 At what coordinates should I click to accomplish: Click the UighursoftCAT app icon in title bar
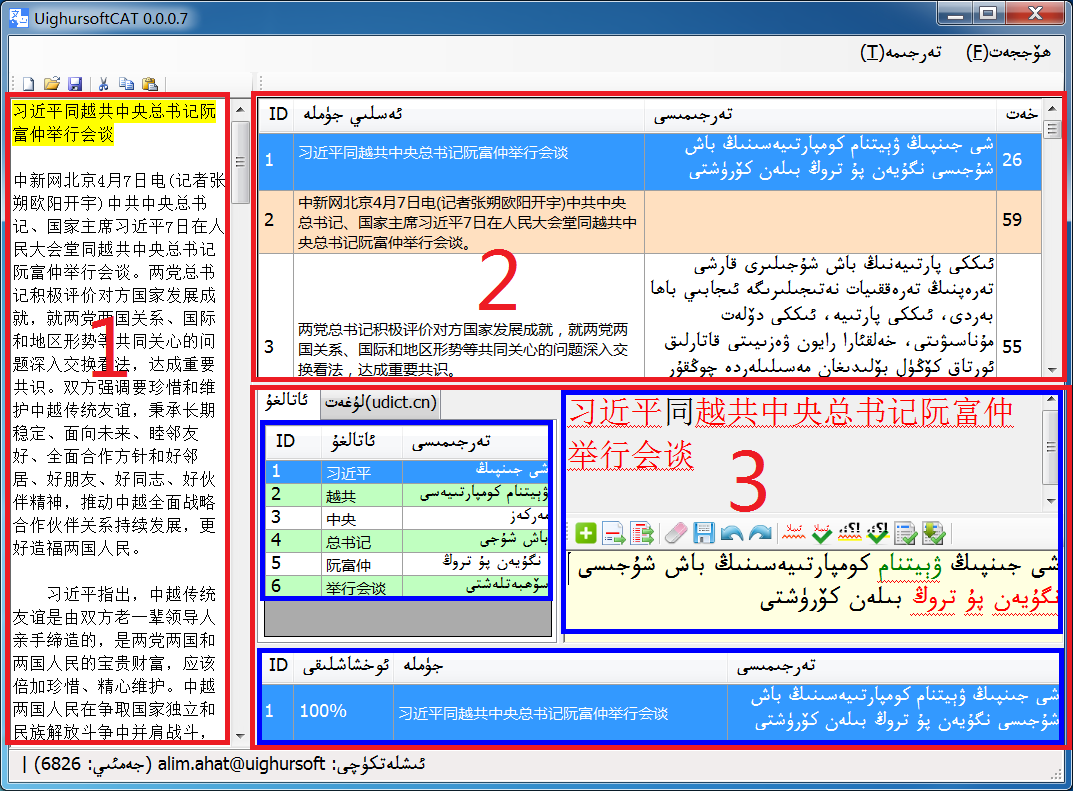coord(19,18)
